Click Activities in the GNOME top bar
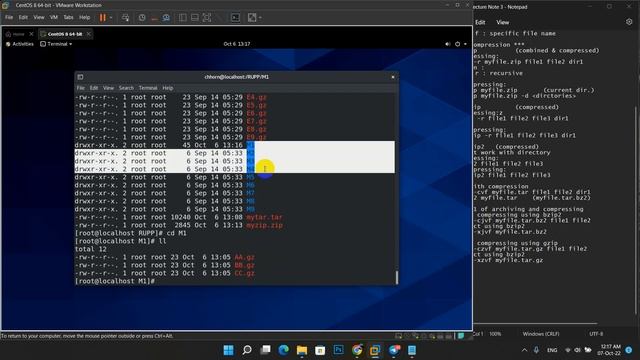The image size is (640, 360). point(20,44)
